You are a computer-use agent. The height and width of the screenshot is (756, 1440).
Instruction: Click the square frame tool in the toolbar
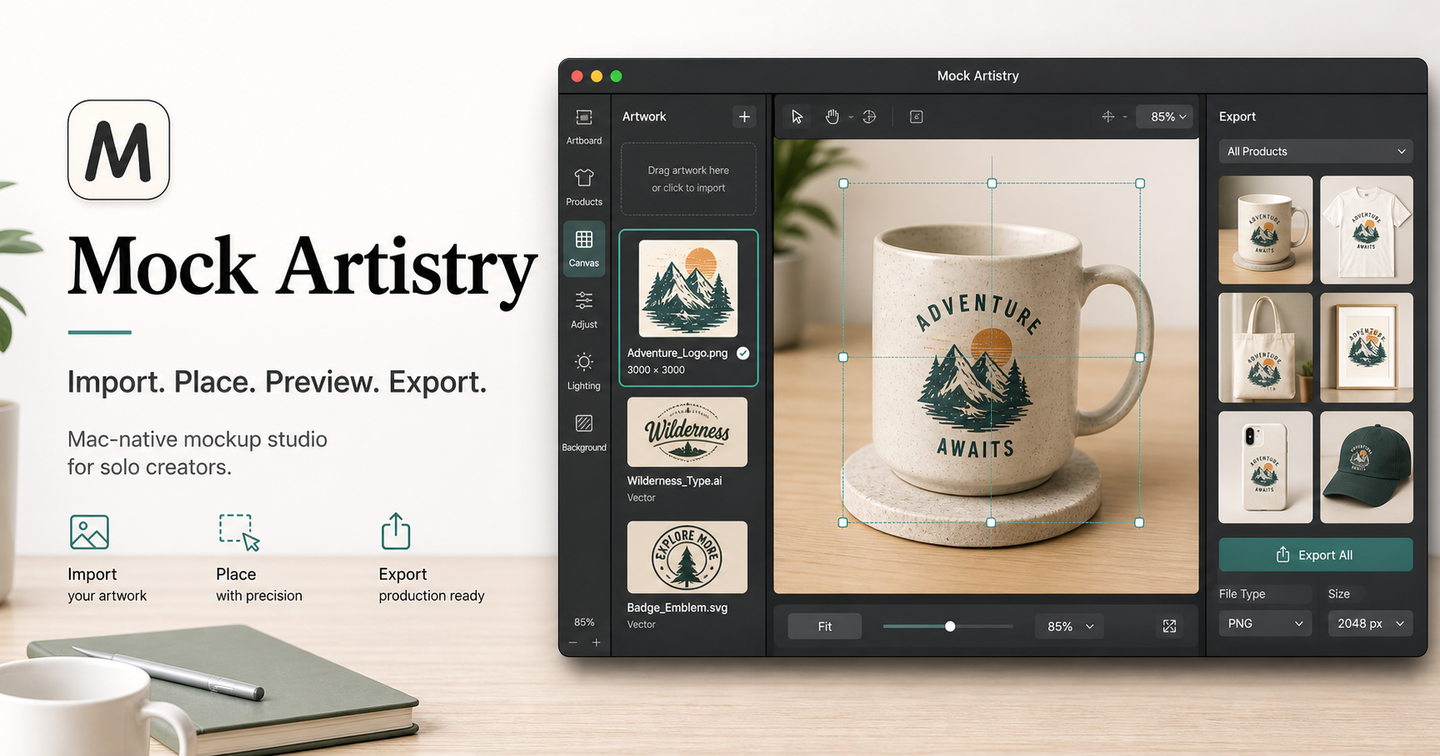coord(916,117)
